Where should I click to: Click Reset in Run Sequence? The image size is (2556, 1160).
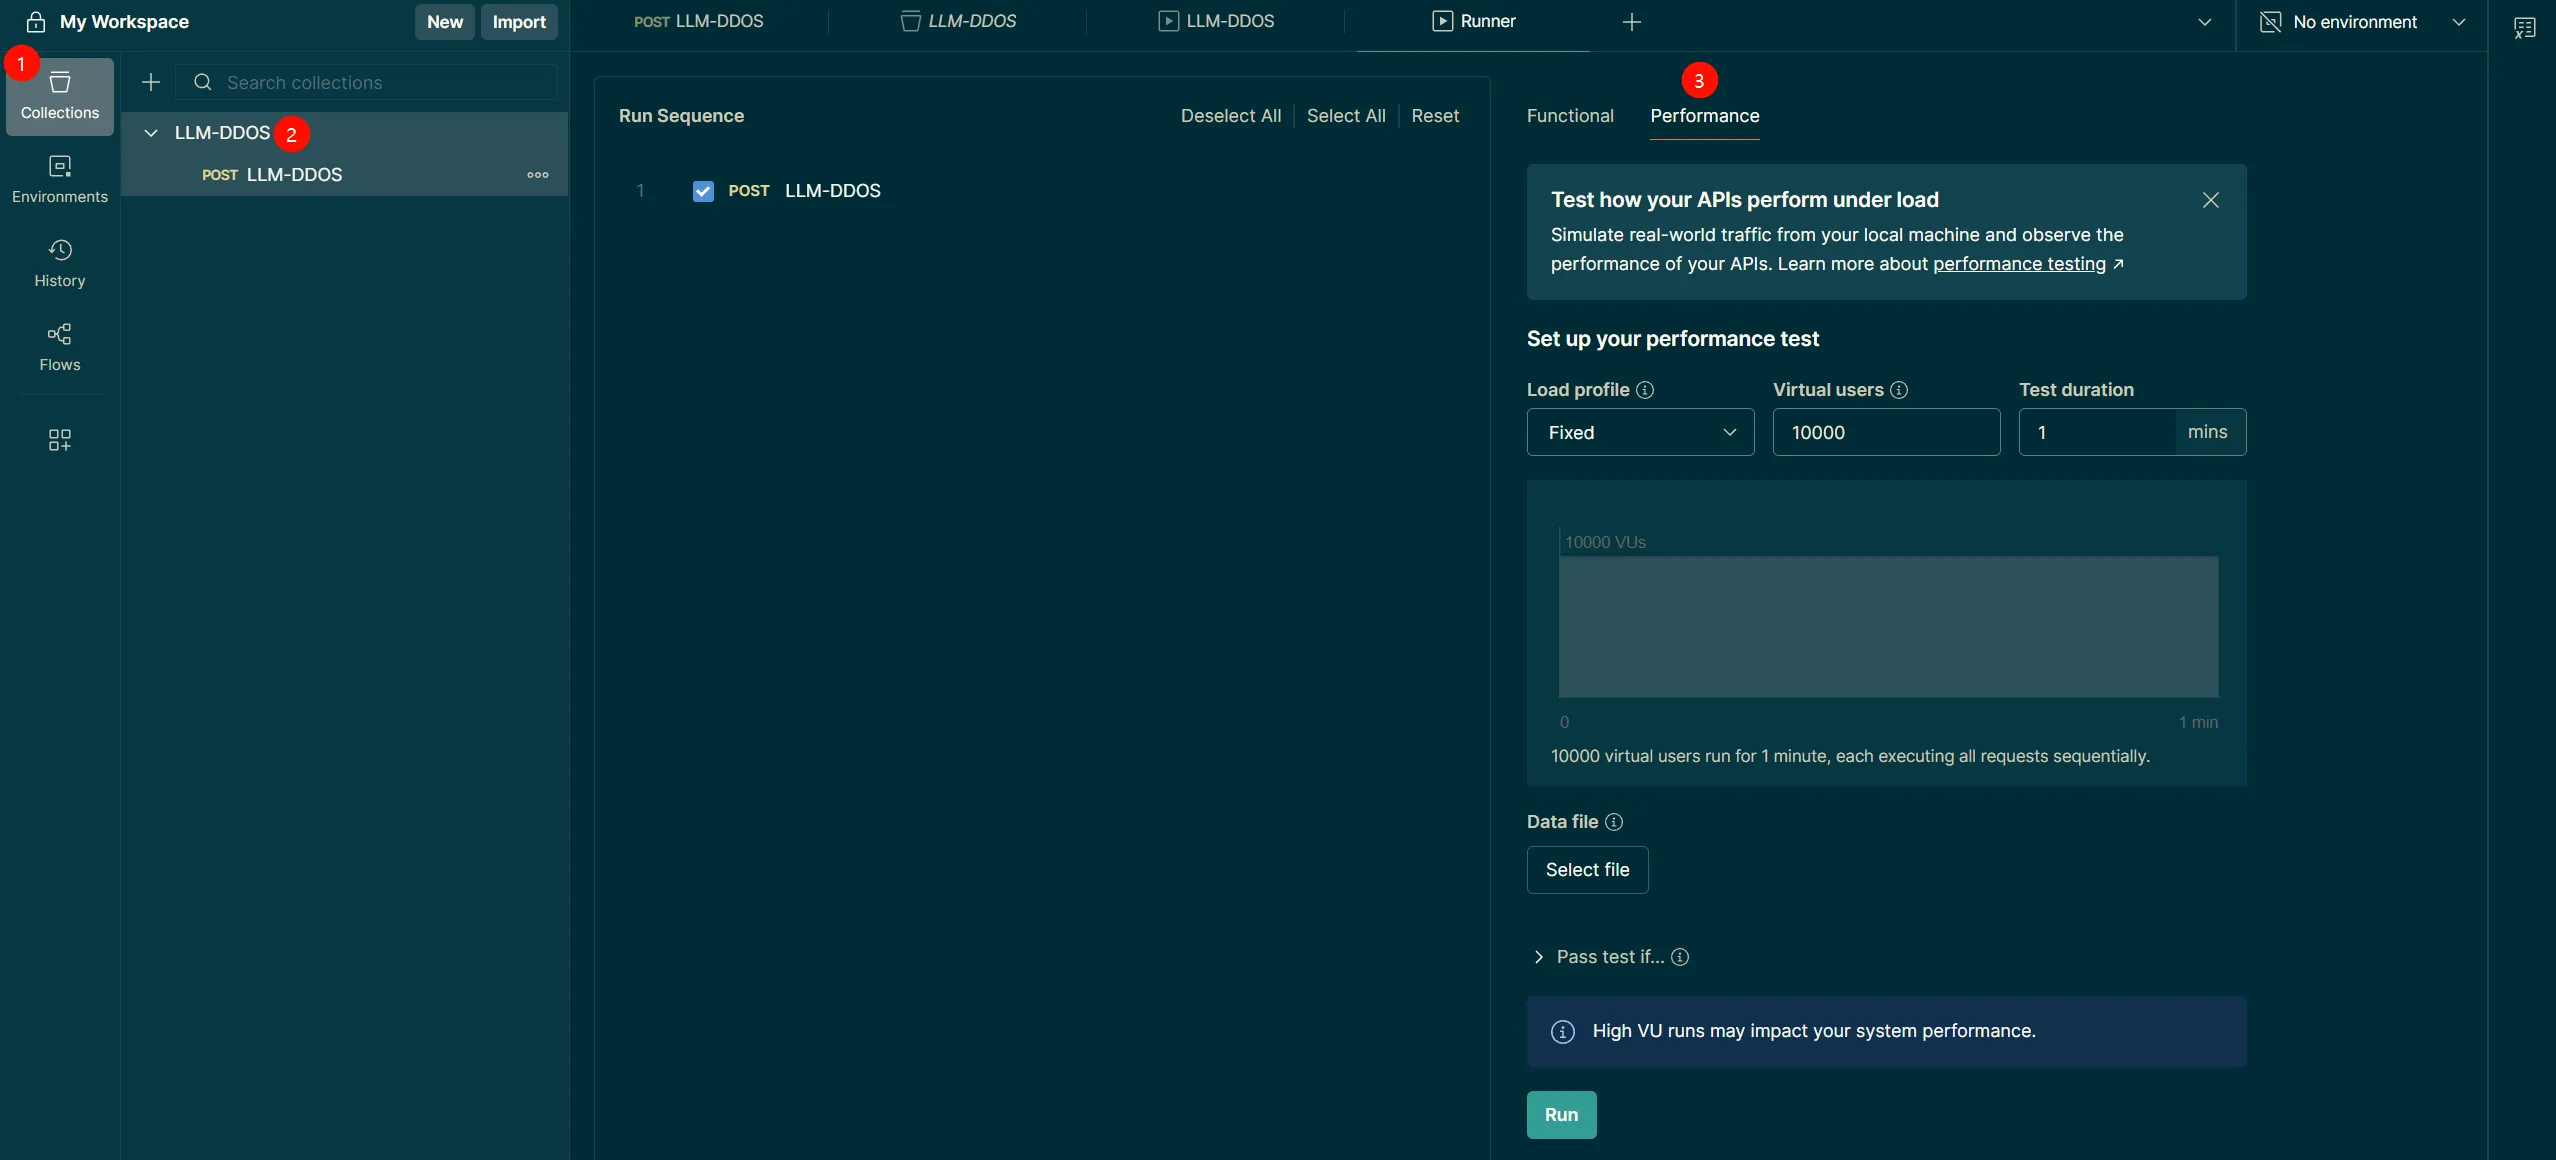(1435, 116)
